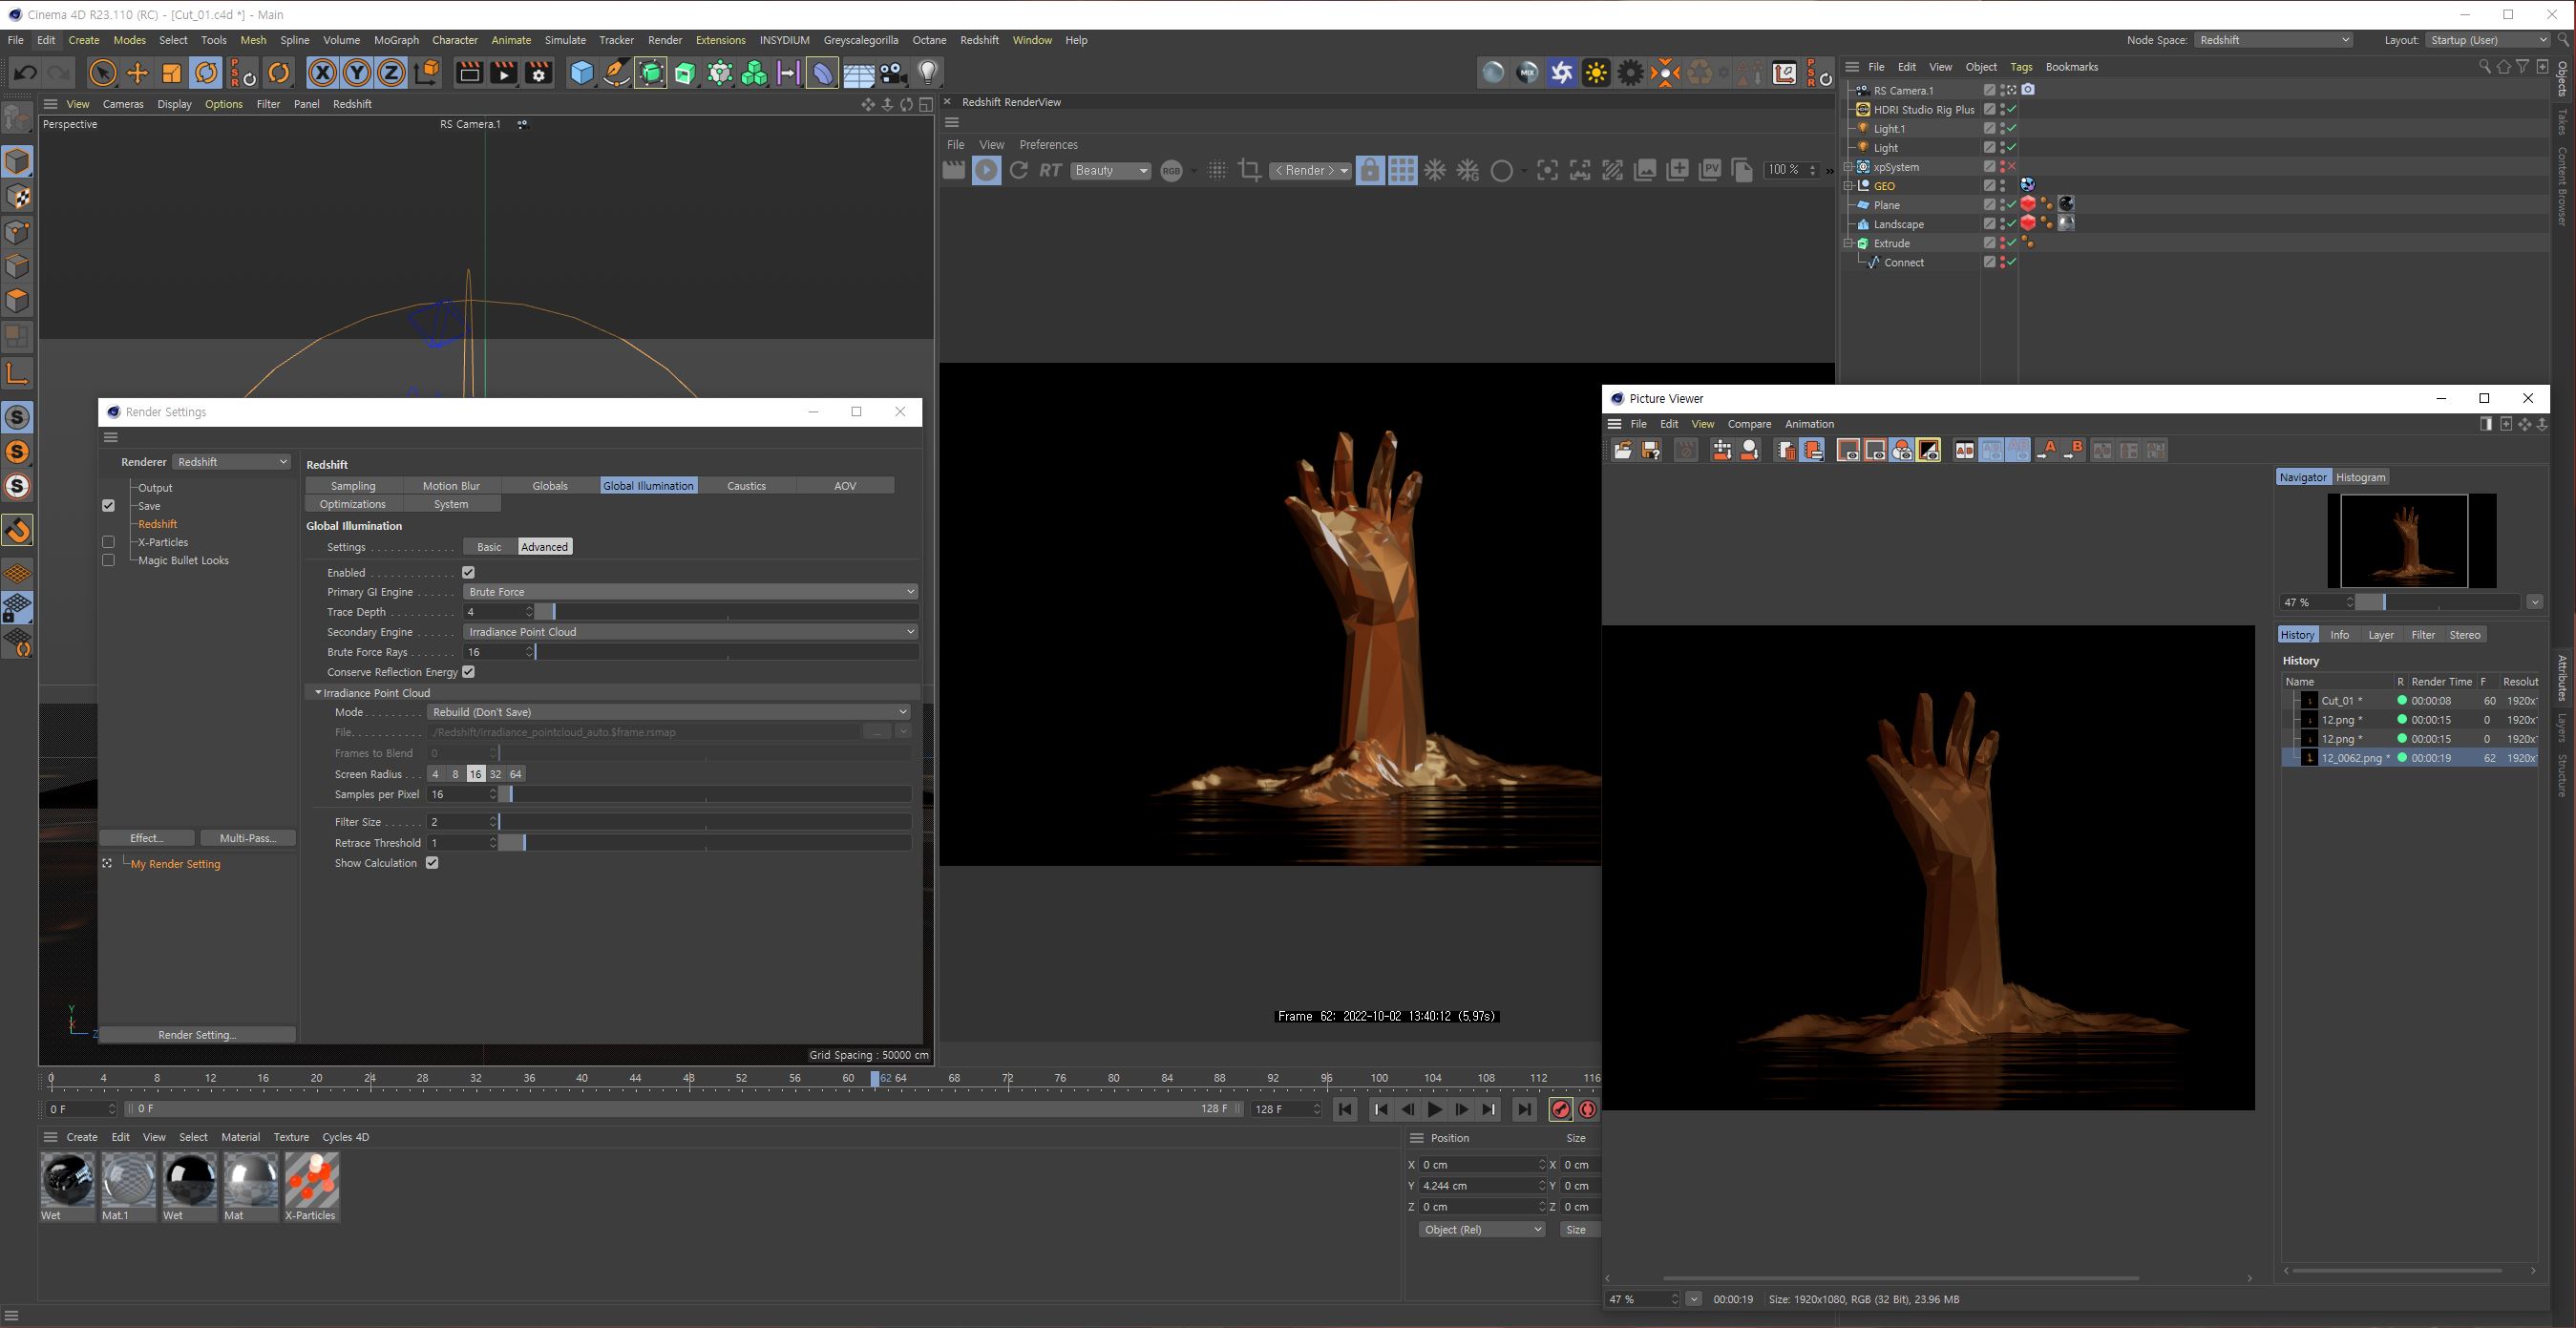The image size is (2576, 1328).
Task: Click the Multi-Pass... button
Action: click(248, 838)
